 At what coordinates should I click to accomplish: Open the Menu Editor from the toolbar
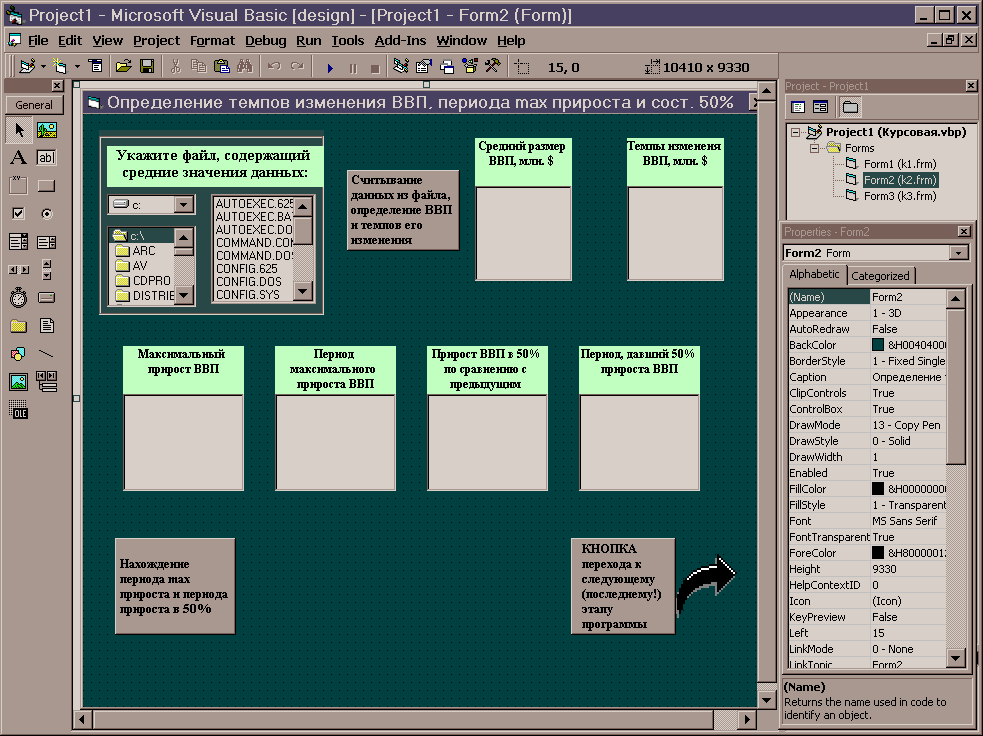click(96, 67)
